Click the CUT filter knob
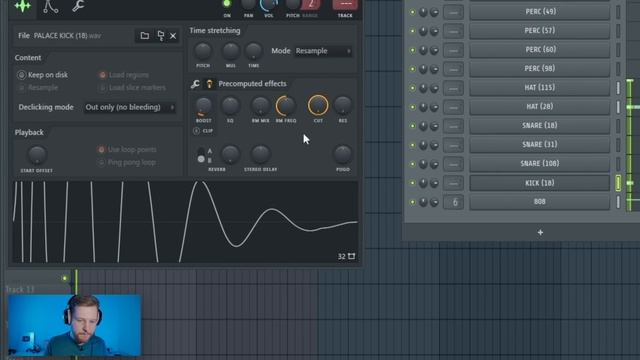Screen dimensions: 640x360 coord(318,106)
